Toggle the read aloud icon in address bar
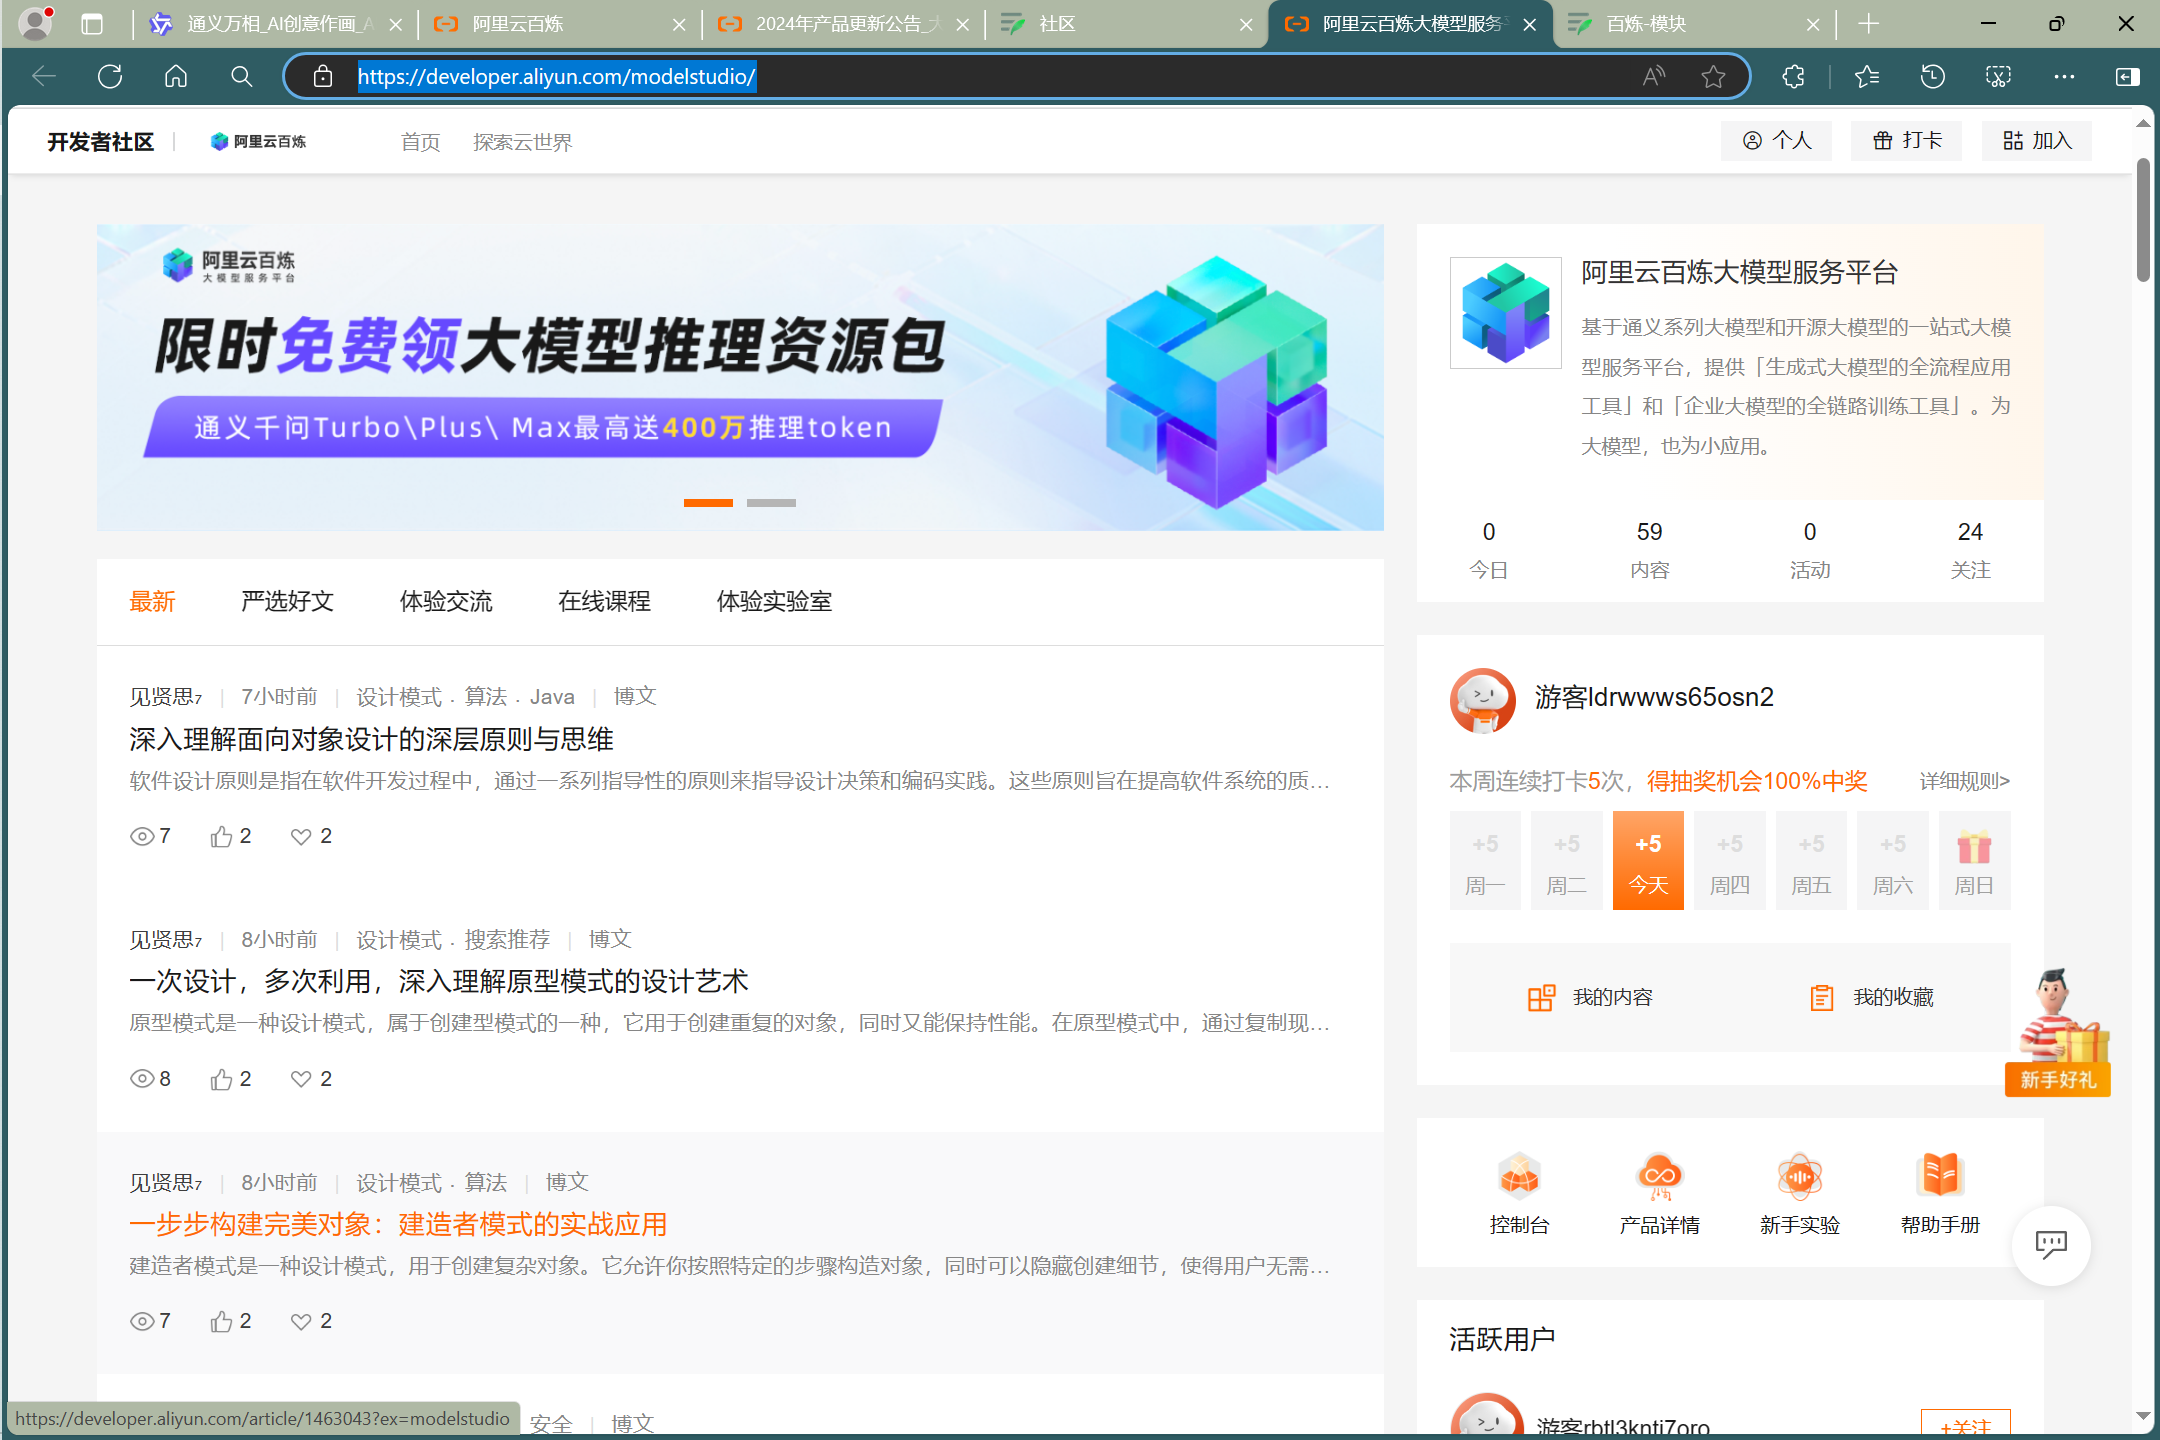2160x1440 pixels. tap(1654, 76)
